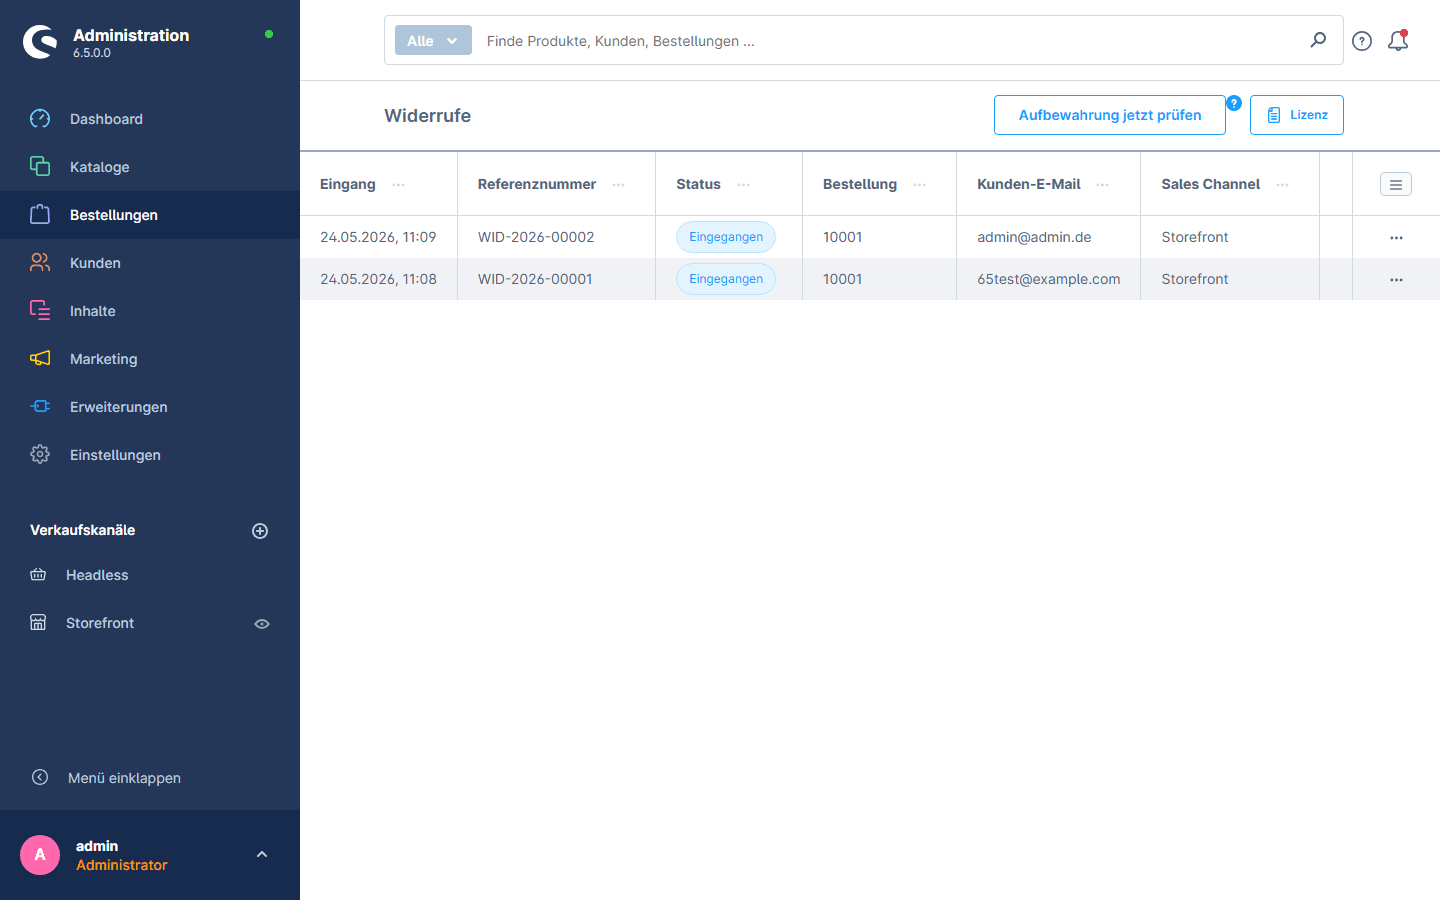Click reference WID-2026-00001
This screenshot has height=900, width=1440.
[535, 279]
